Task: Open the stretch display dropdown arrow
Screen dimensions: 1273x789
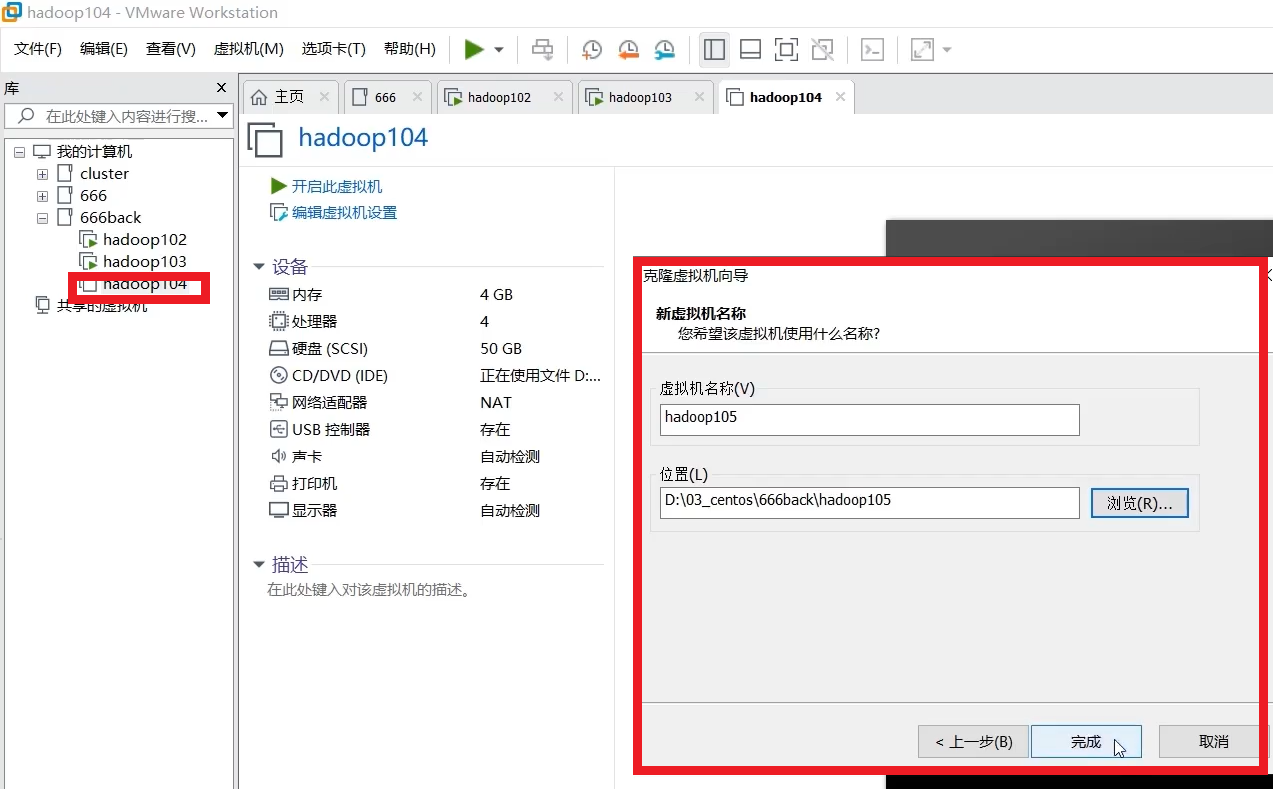Action: (x=946, y=50)
